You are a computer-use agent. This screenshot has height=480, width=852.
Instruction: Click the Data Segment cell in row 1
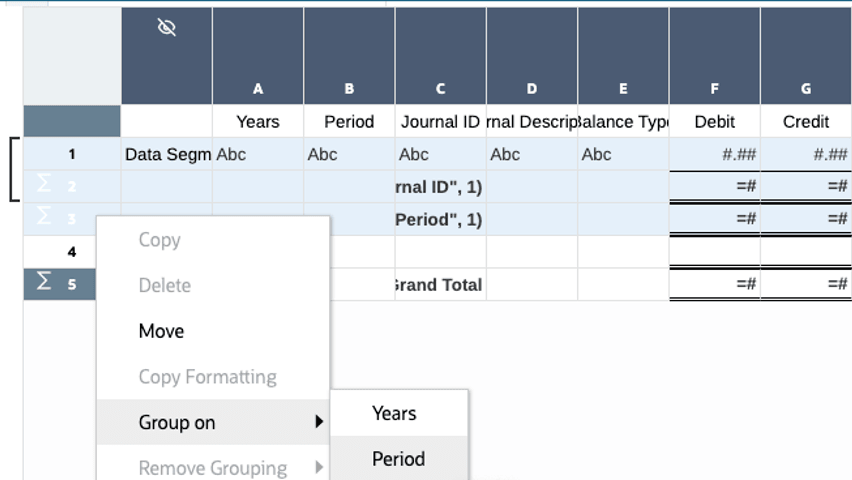coord(167,155)
